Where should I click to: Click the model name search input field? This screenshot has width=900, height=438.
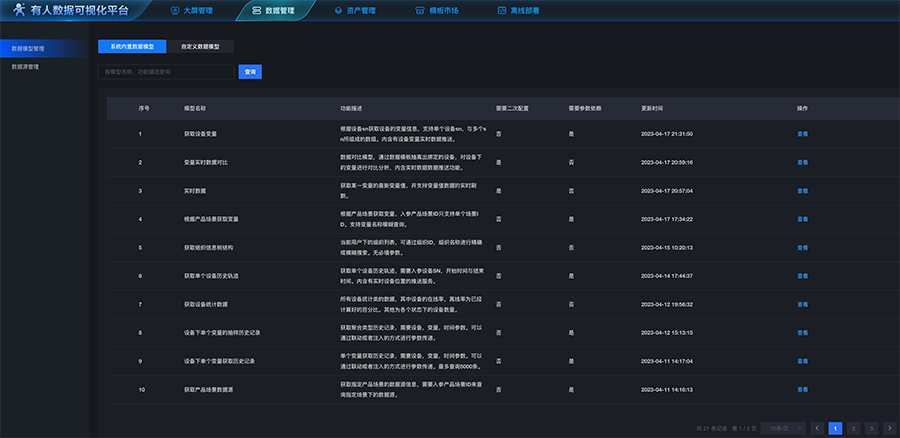[x=166, y=72]
